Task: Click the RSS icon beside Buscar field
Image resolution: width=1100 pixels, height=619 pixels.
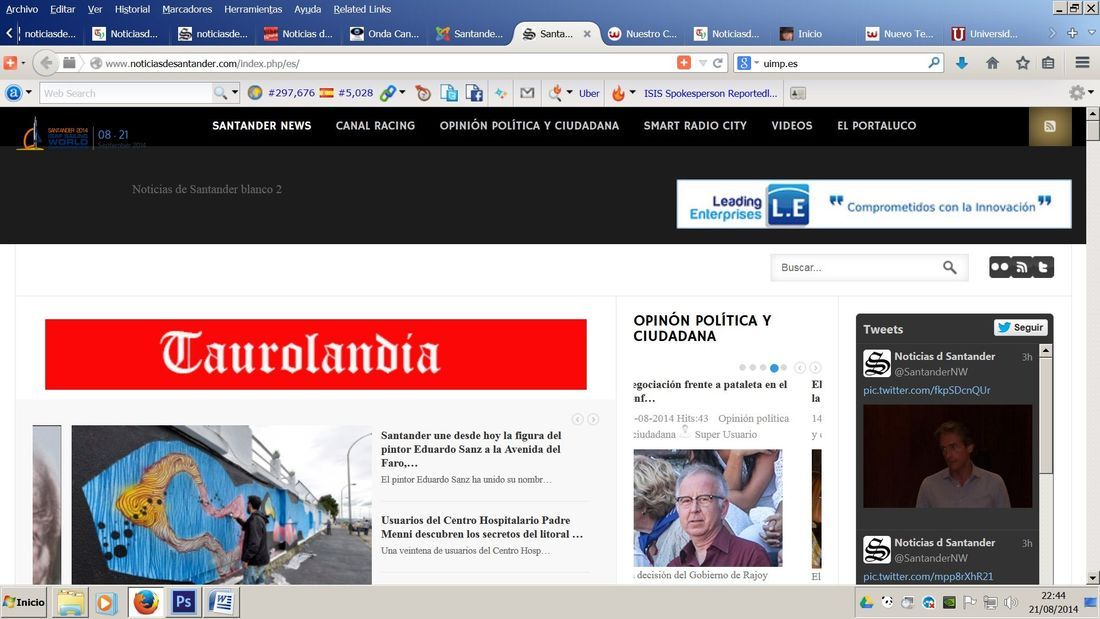Action: [1022, 267]
